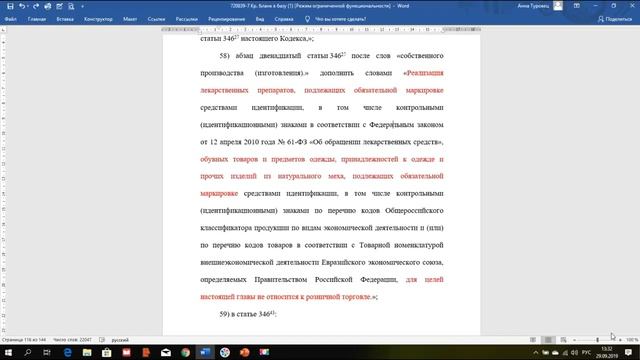
Task: Open Task View on taskbar
Action: (x=47, y=352)
